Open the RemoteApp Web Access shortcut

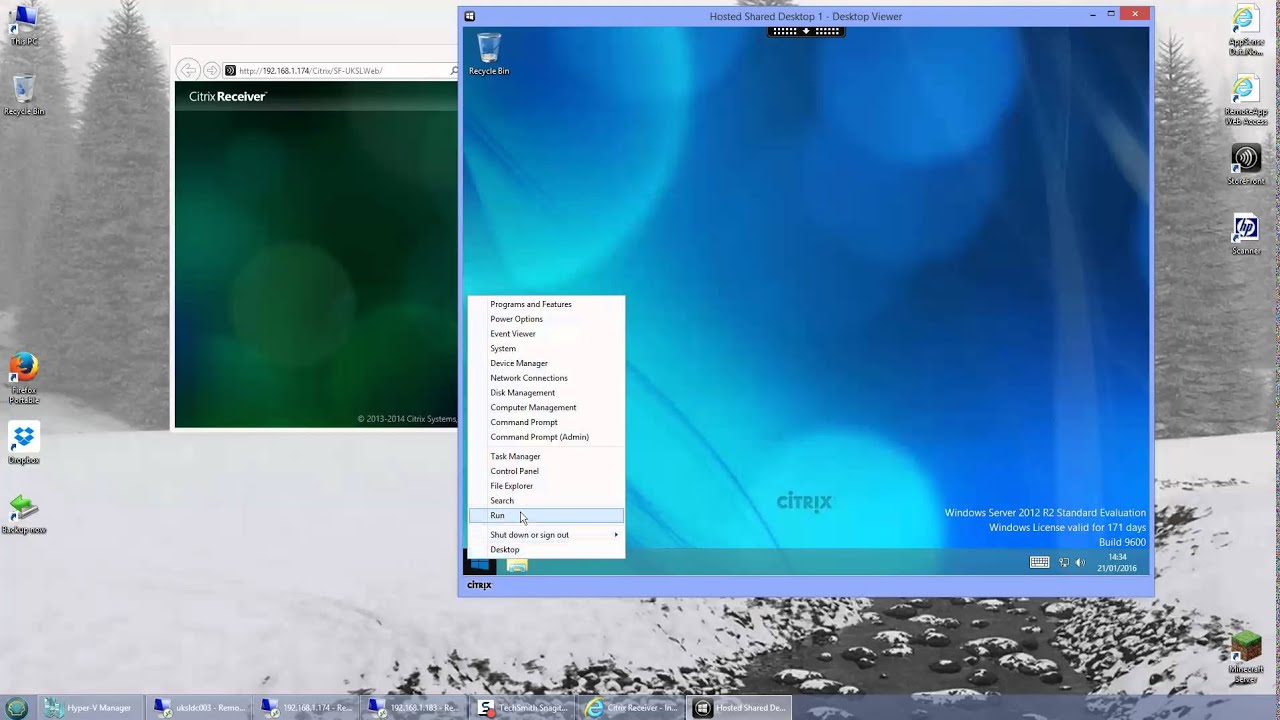(1245, 100)
